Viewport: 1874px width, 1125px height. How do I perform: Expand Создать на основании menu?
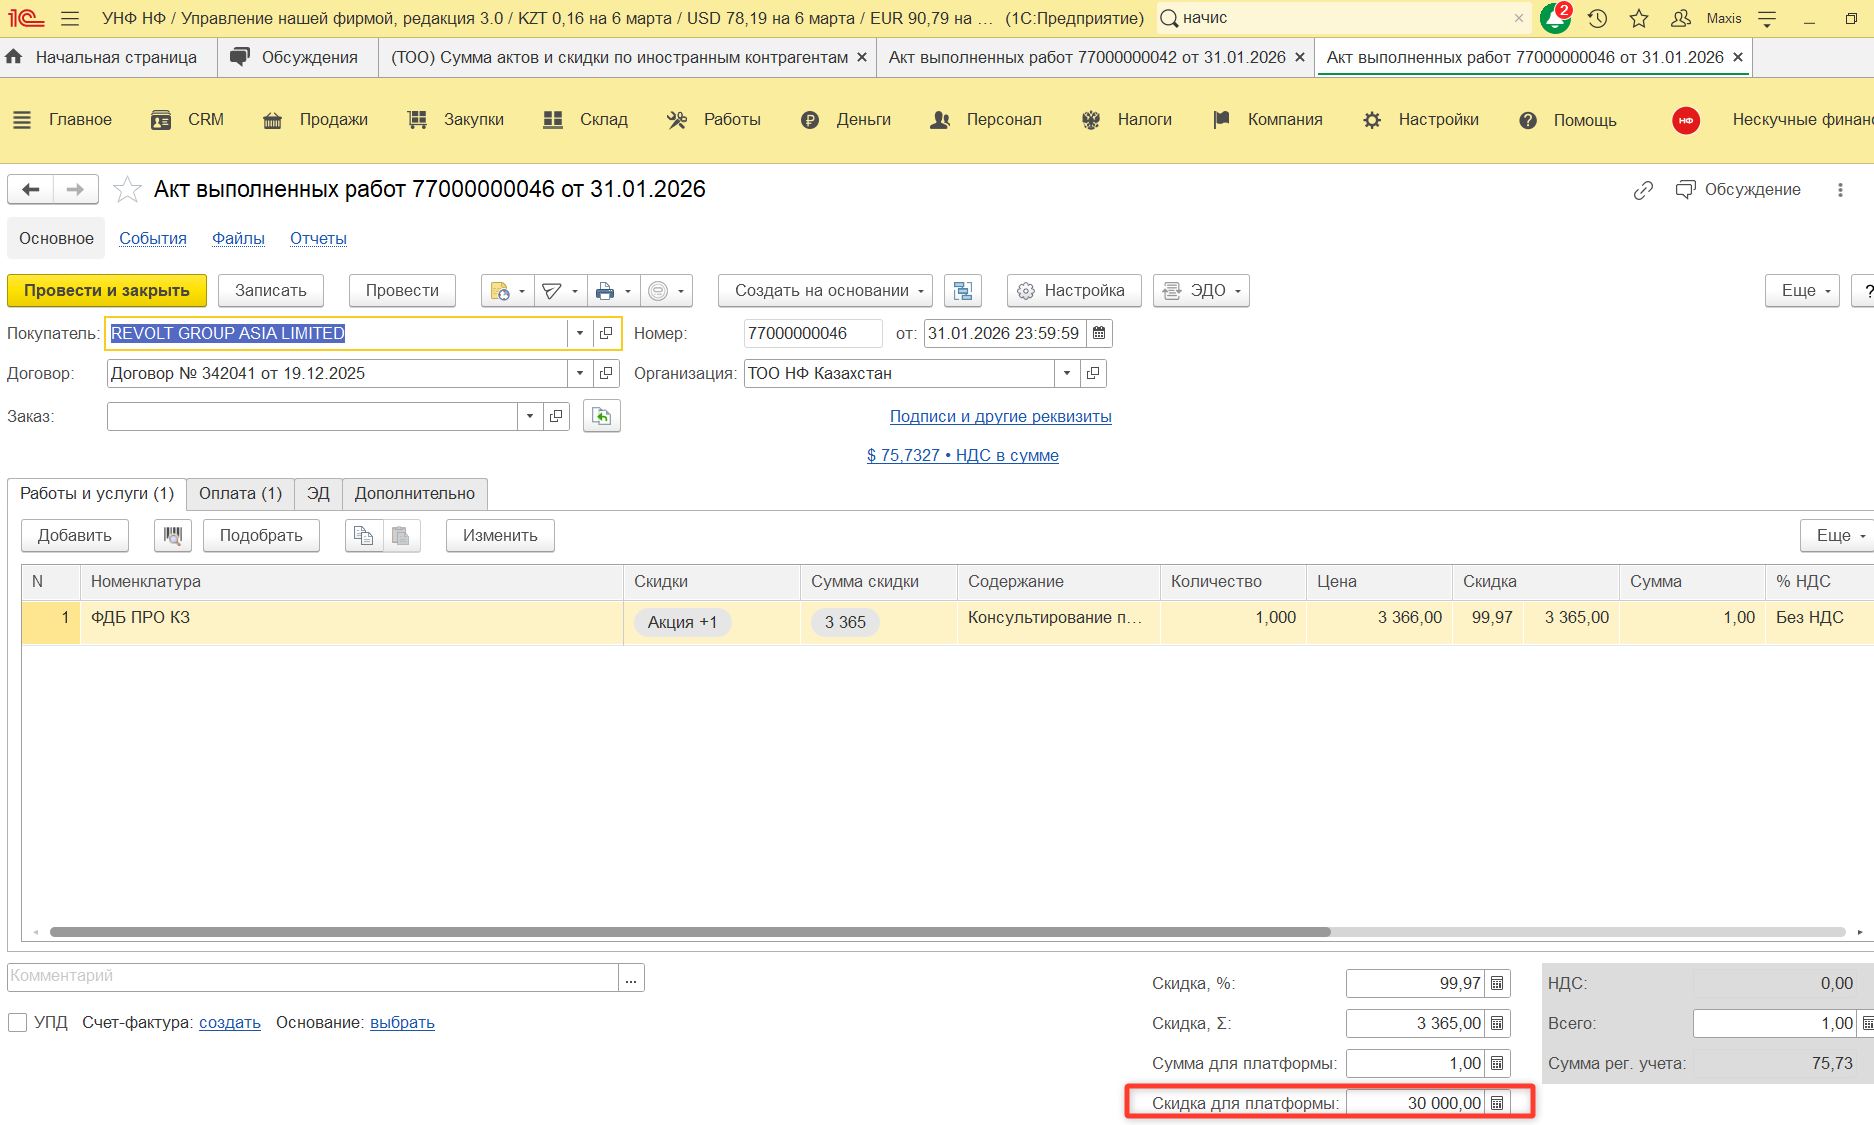pyautogui.click(x=824, y=291)
